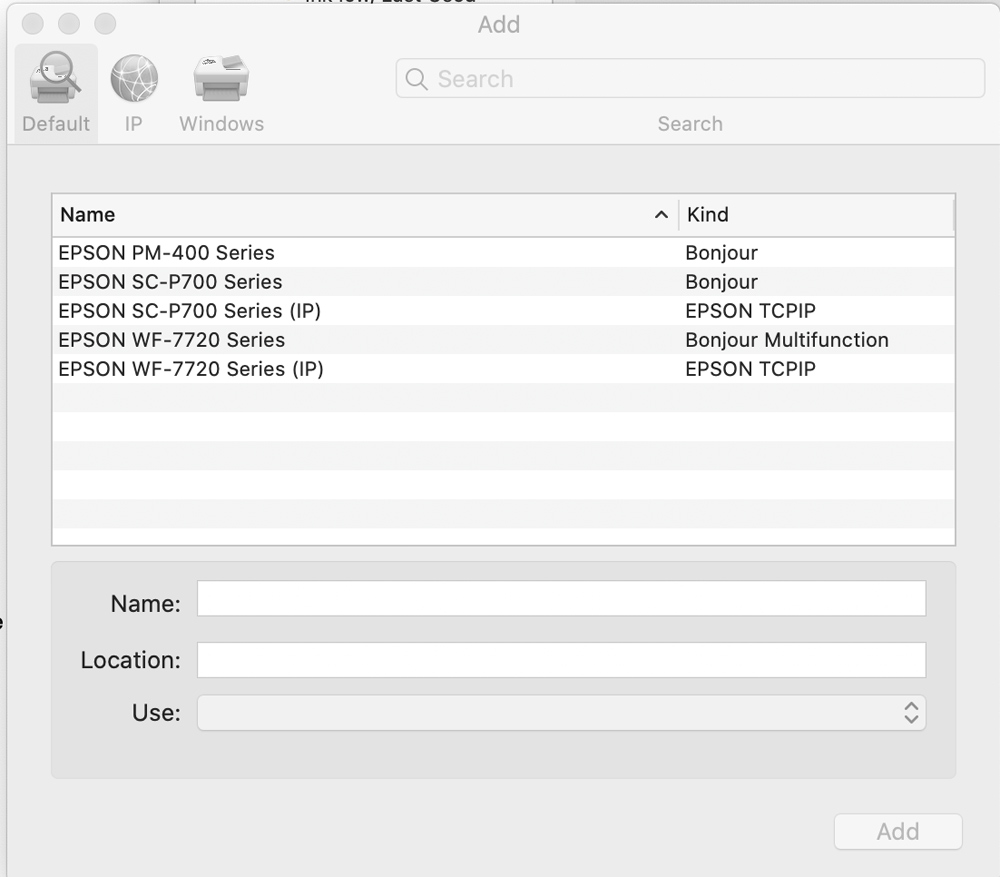Sort the list by the Name column header
This screenshot has width=1000, height=877.
pyautogui.click(x=300, y=215)
